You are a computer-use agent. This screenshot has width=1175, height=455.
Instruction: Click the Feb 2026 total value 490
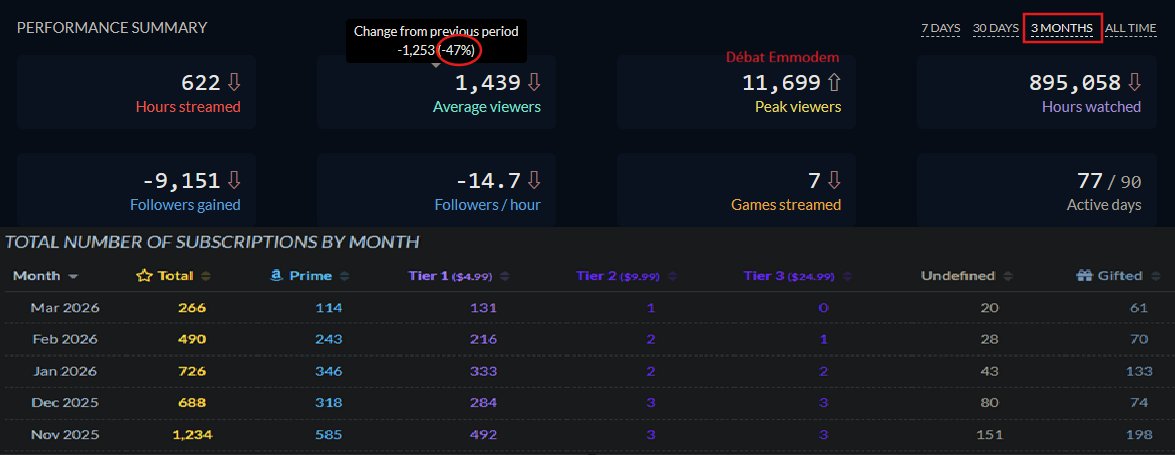point(192,340)
